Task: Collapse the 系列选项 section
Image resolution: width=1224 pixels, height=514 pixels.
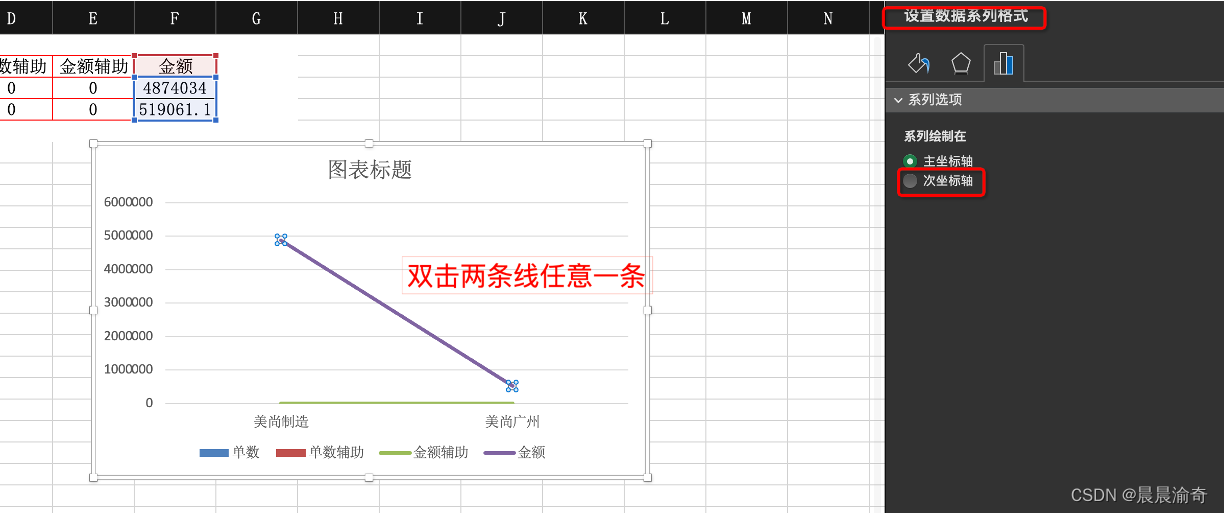Action: tap(898, 100)
